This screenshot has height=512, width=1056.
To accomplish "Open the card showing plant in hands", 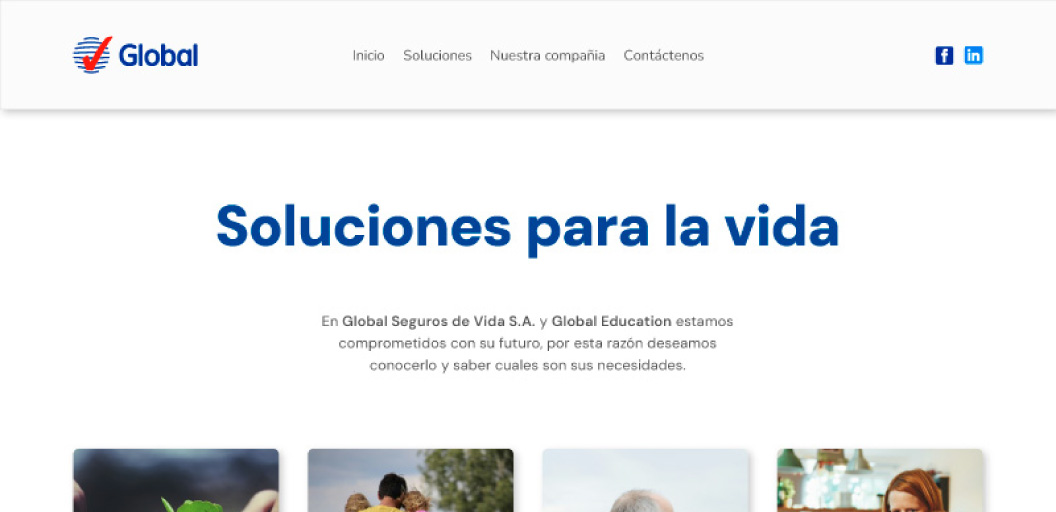I will [x=176, y=481].
